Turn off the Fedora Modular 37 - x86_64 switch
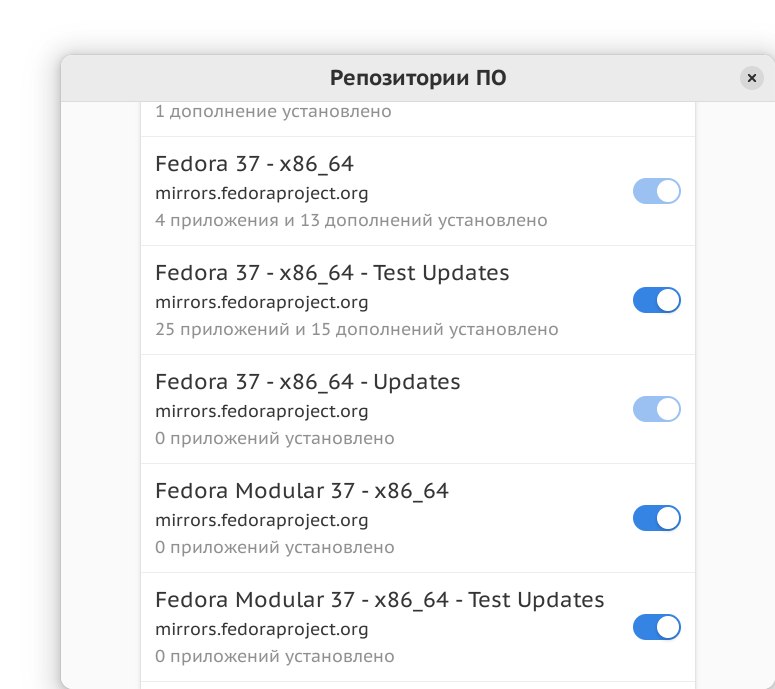The height and width of the screenshot is (689, 775). (x=656, y=518)
